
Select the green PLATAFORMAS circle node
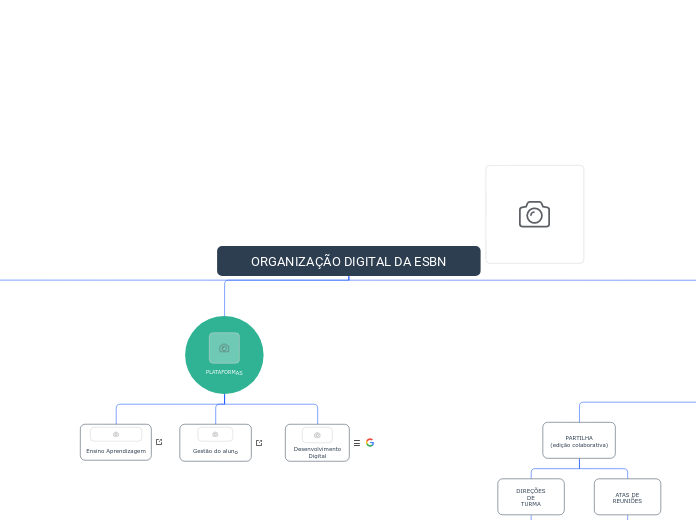[224, 355]
